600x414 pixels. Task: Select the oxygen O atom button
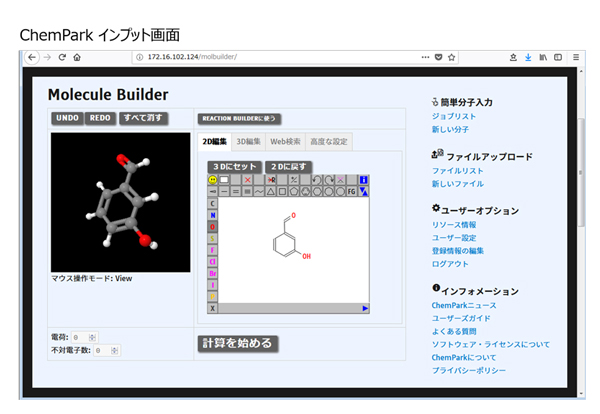coord(212,227)
